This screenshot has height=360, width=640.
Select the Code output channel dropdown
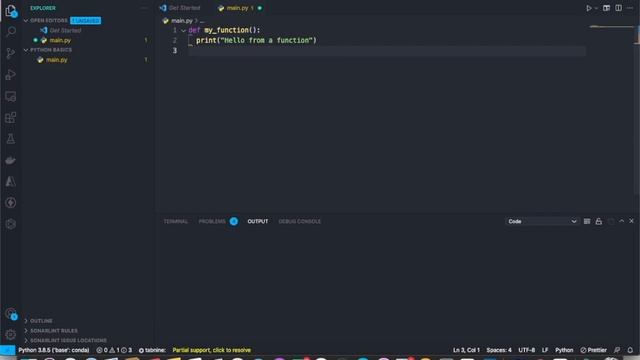[542, 221]
